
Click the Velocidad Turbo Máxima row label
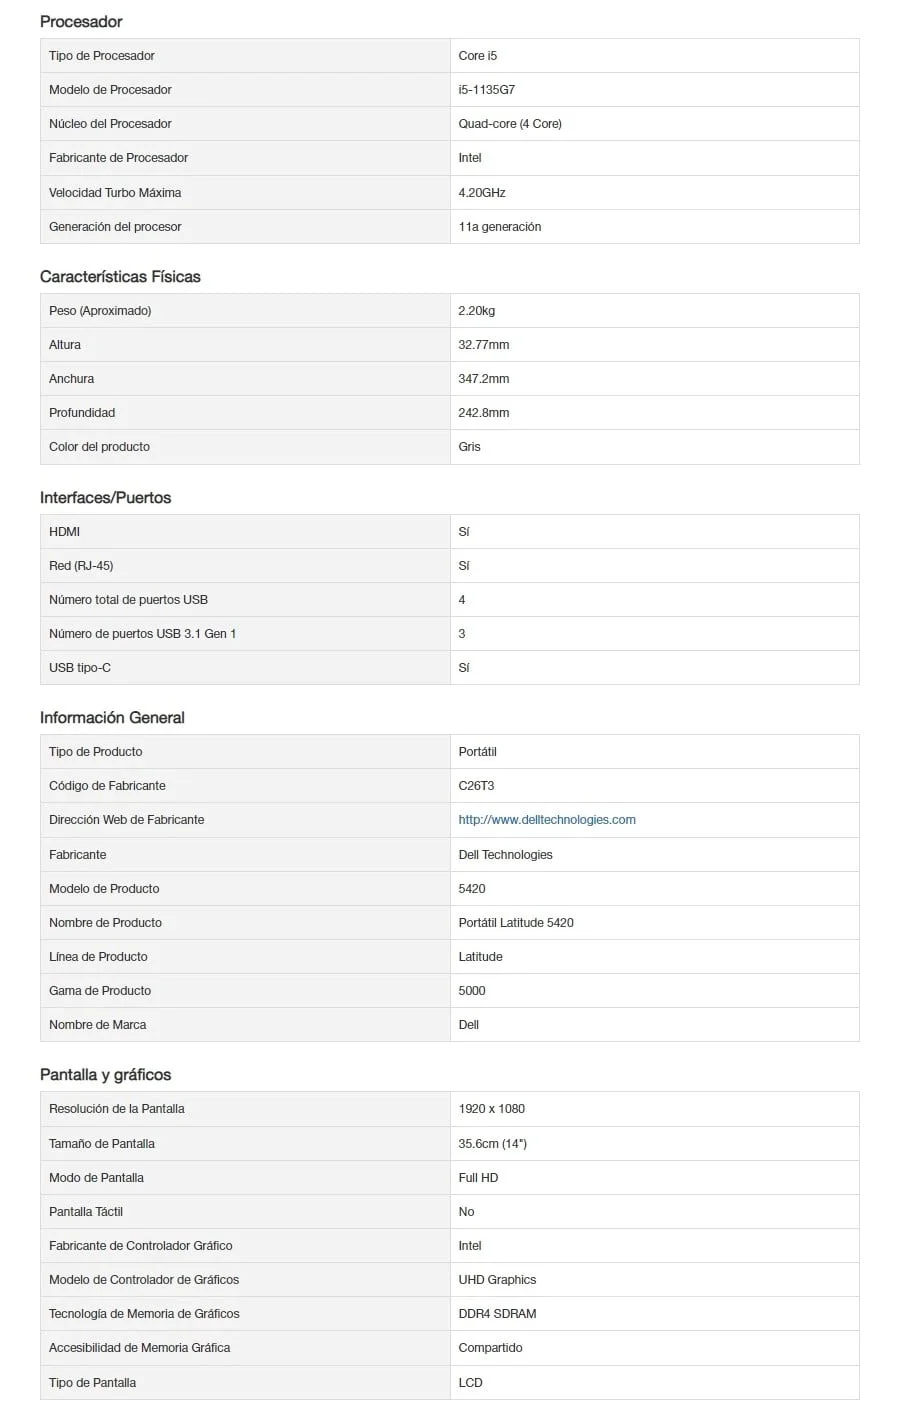click(x=115, y=192)
